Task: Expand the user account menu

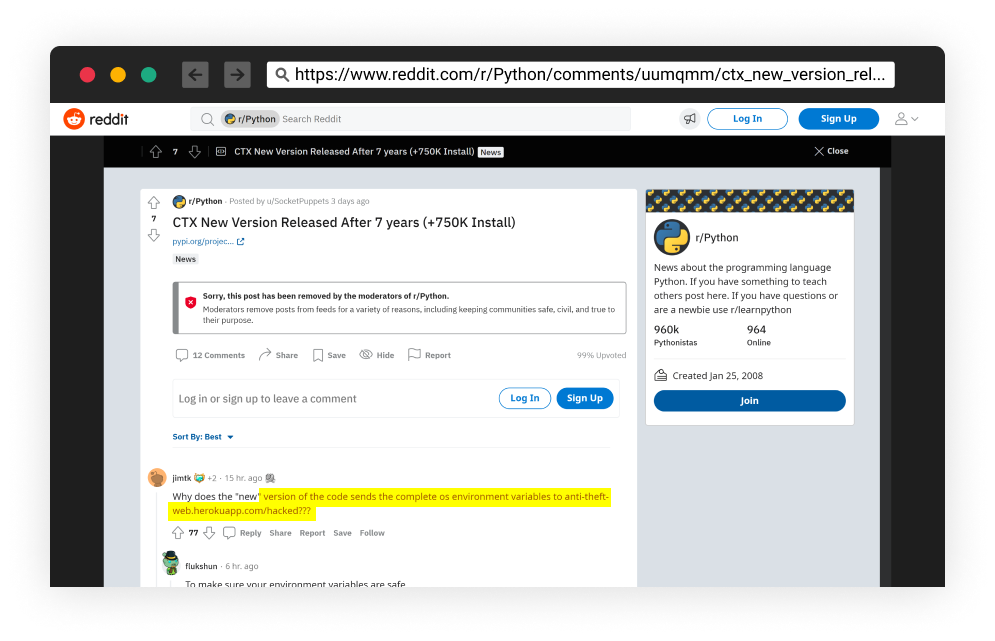Action: (906, 119)
